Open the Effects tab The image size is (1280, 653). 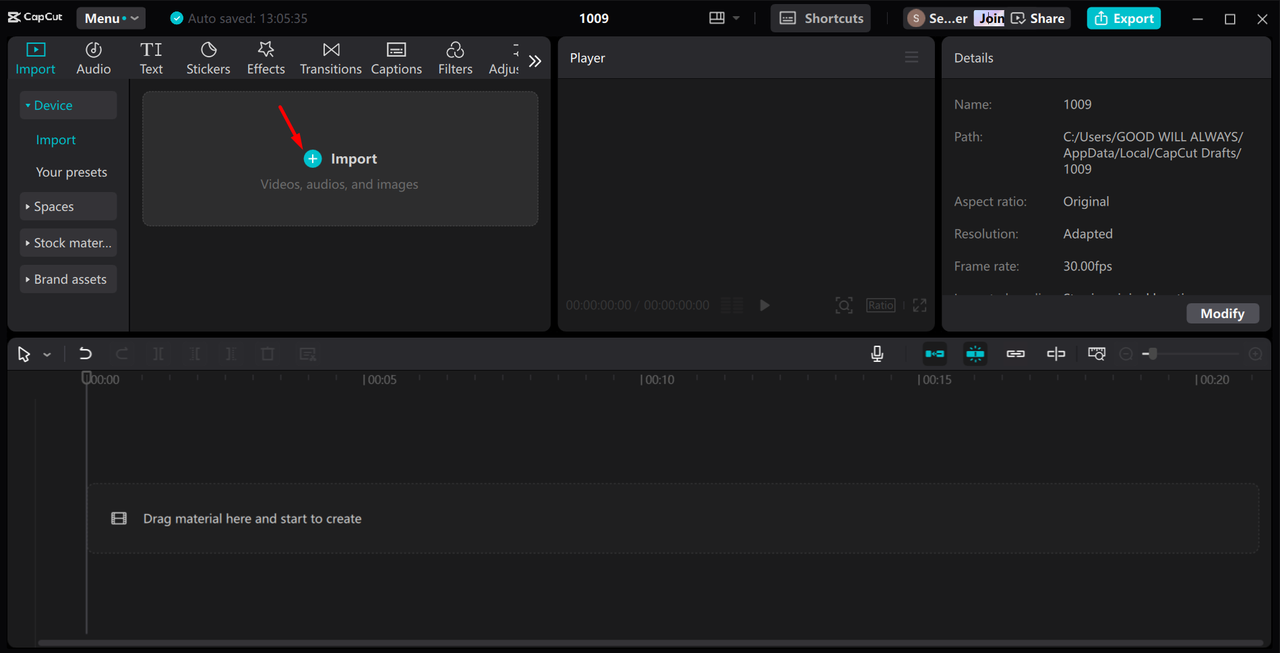[266, 59]
